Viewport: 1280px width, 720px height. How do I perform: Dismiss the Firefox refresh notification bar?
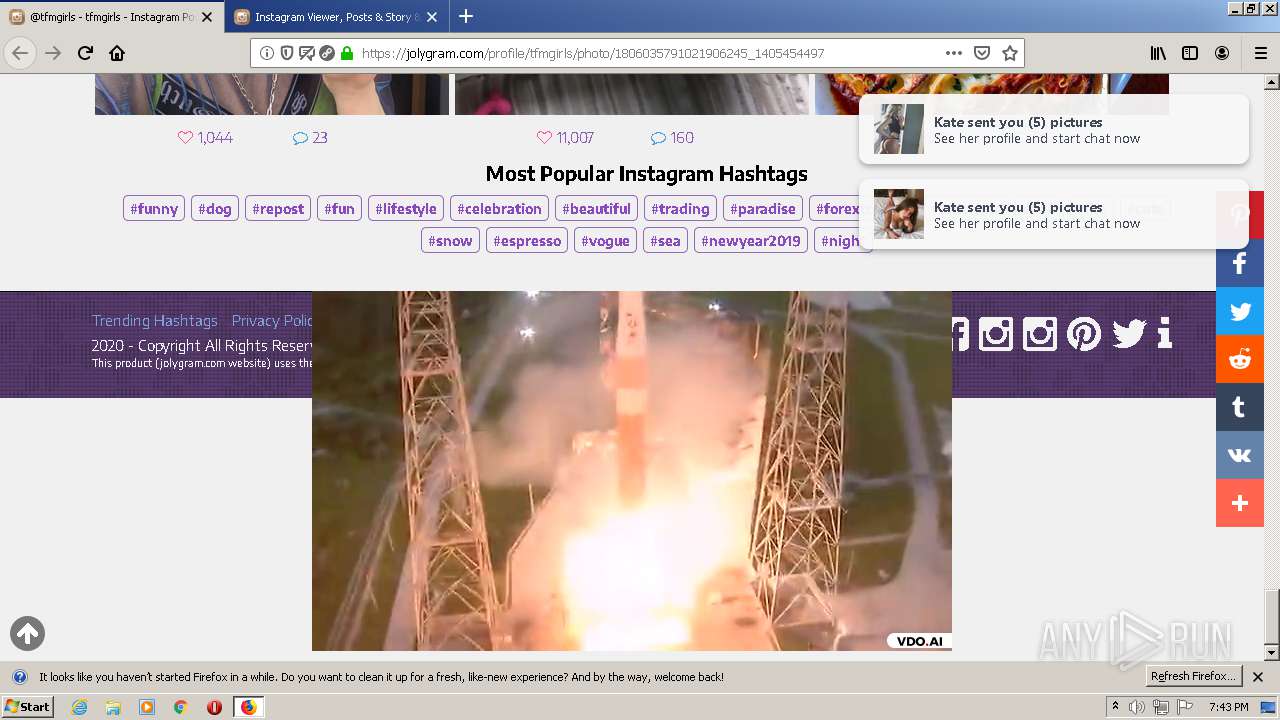pos(1258,677)
